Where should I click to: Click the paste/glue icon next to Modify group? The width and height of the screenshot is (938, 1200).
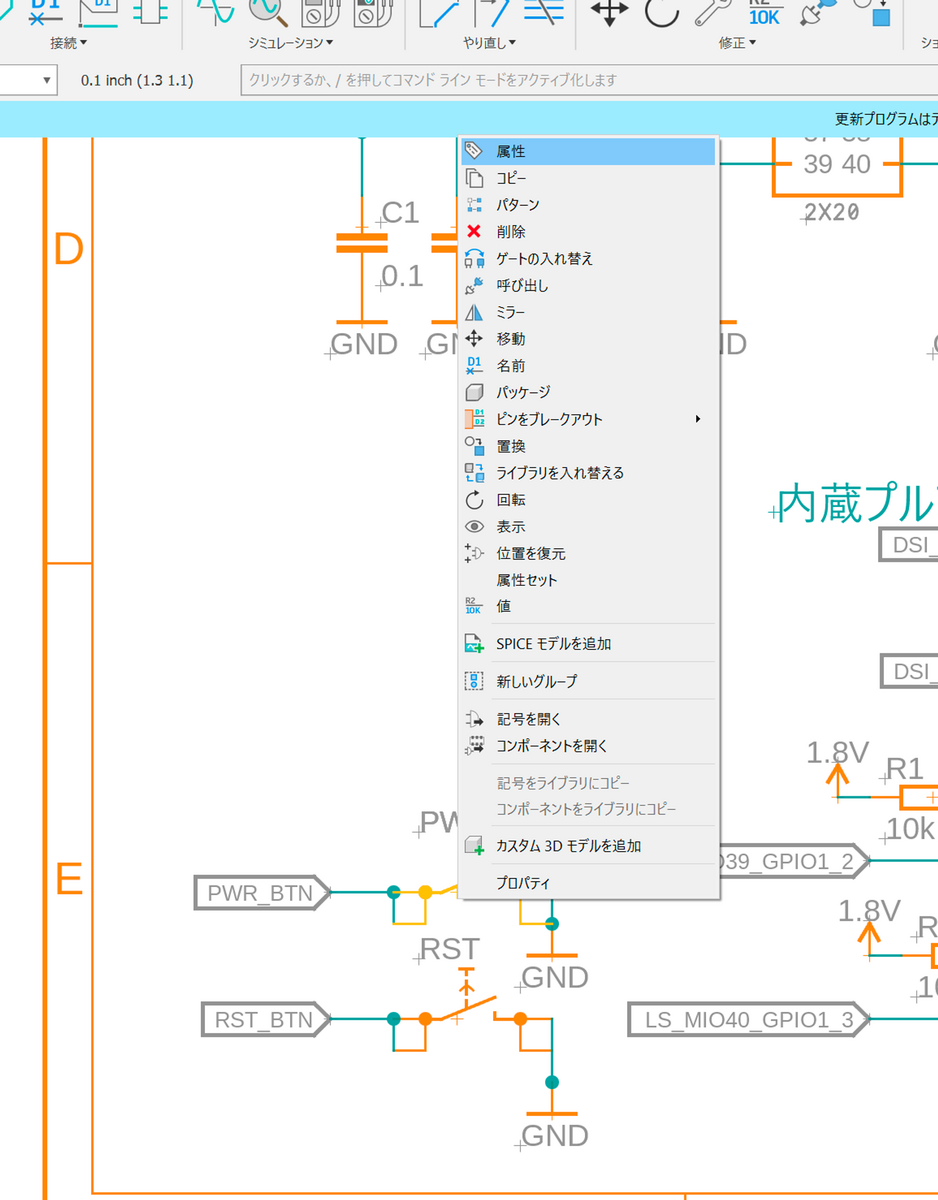812,13
